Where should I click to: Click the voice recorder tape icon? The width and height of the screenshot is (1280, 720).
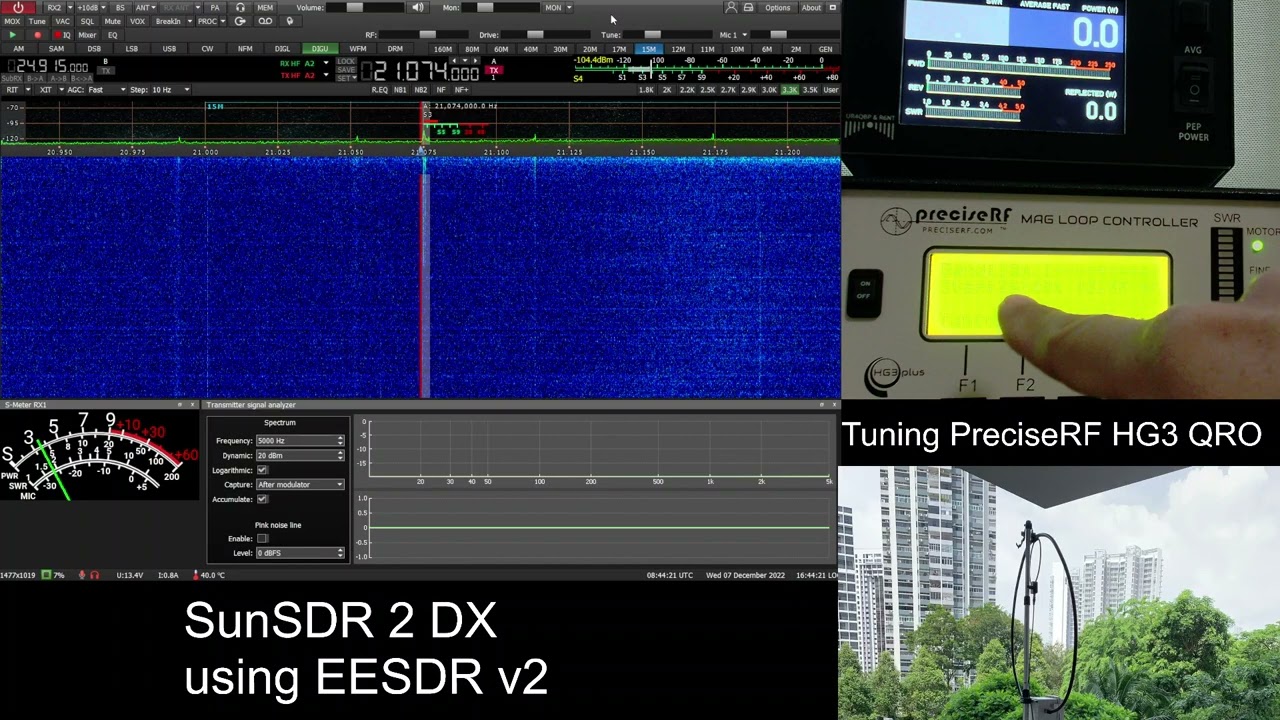click(x=266, y=21)
